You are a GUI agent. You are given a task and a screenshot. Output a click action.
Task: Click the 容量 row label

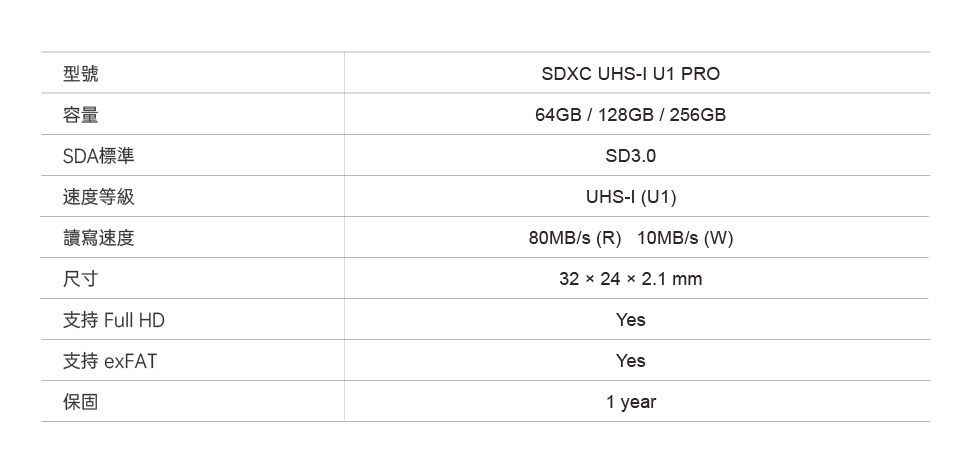81,115
